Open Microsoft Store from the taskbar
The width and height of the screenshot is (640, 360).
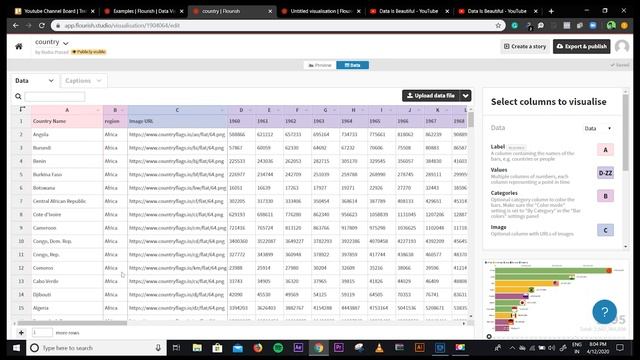click(217, 348)
